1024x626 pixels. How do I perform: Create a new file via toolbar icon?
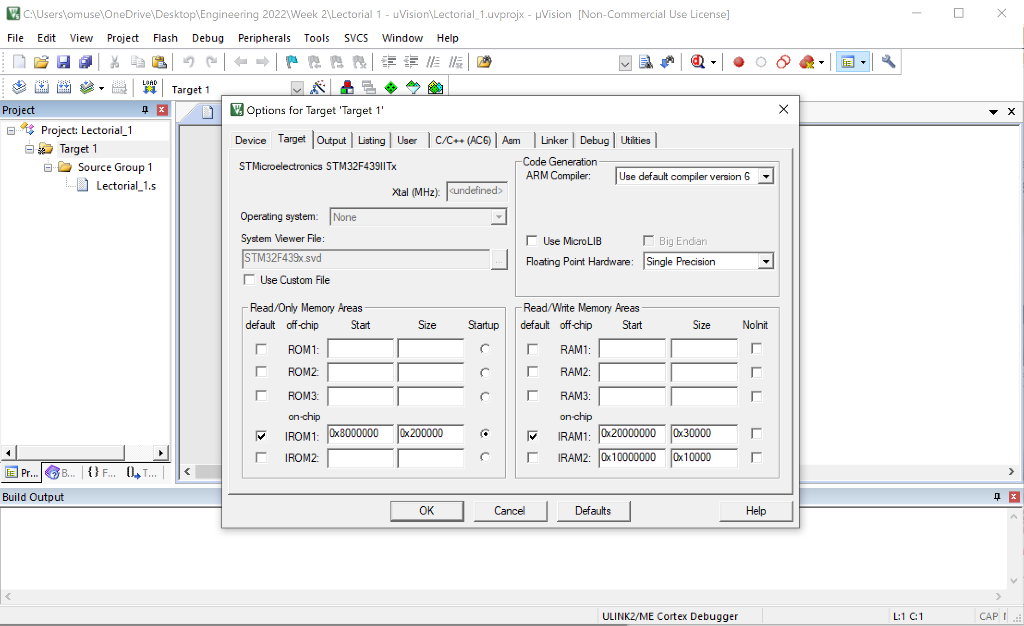pos(19,62)
